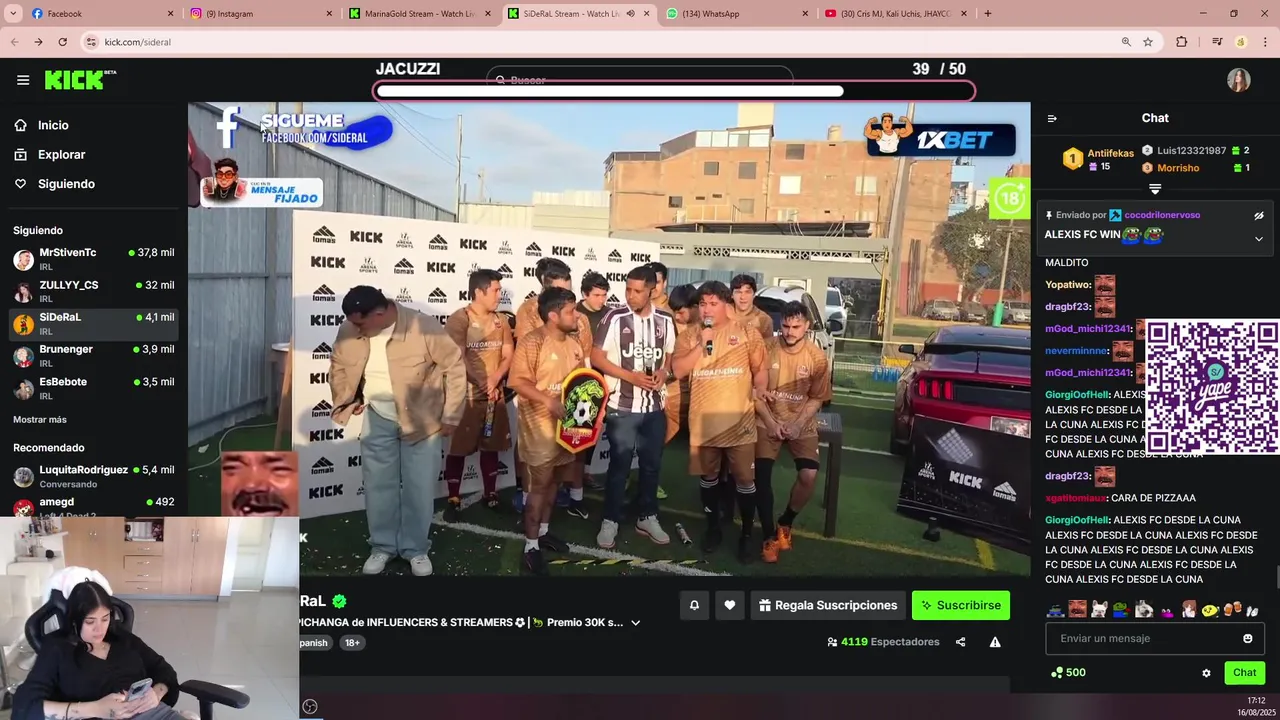Image resolution: width=1280 pixels, height=720 pixels.
Task: Open the tab search dropdown arrow
Action: 13,13
